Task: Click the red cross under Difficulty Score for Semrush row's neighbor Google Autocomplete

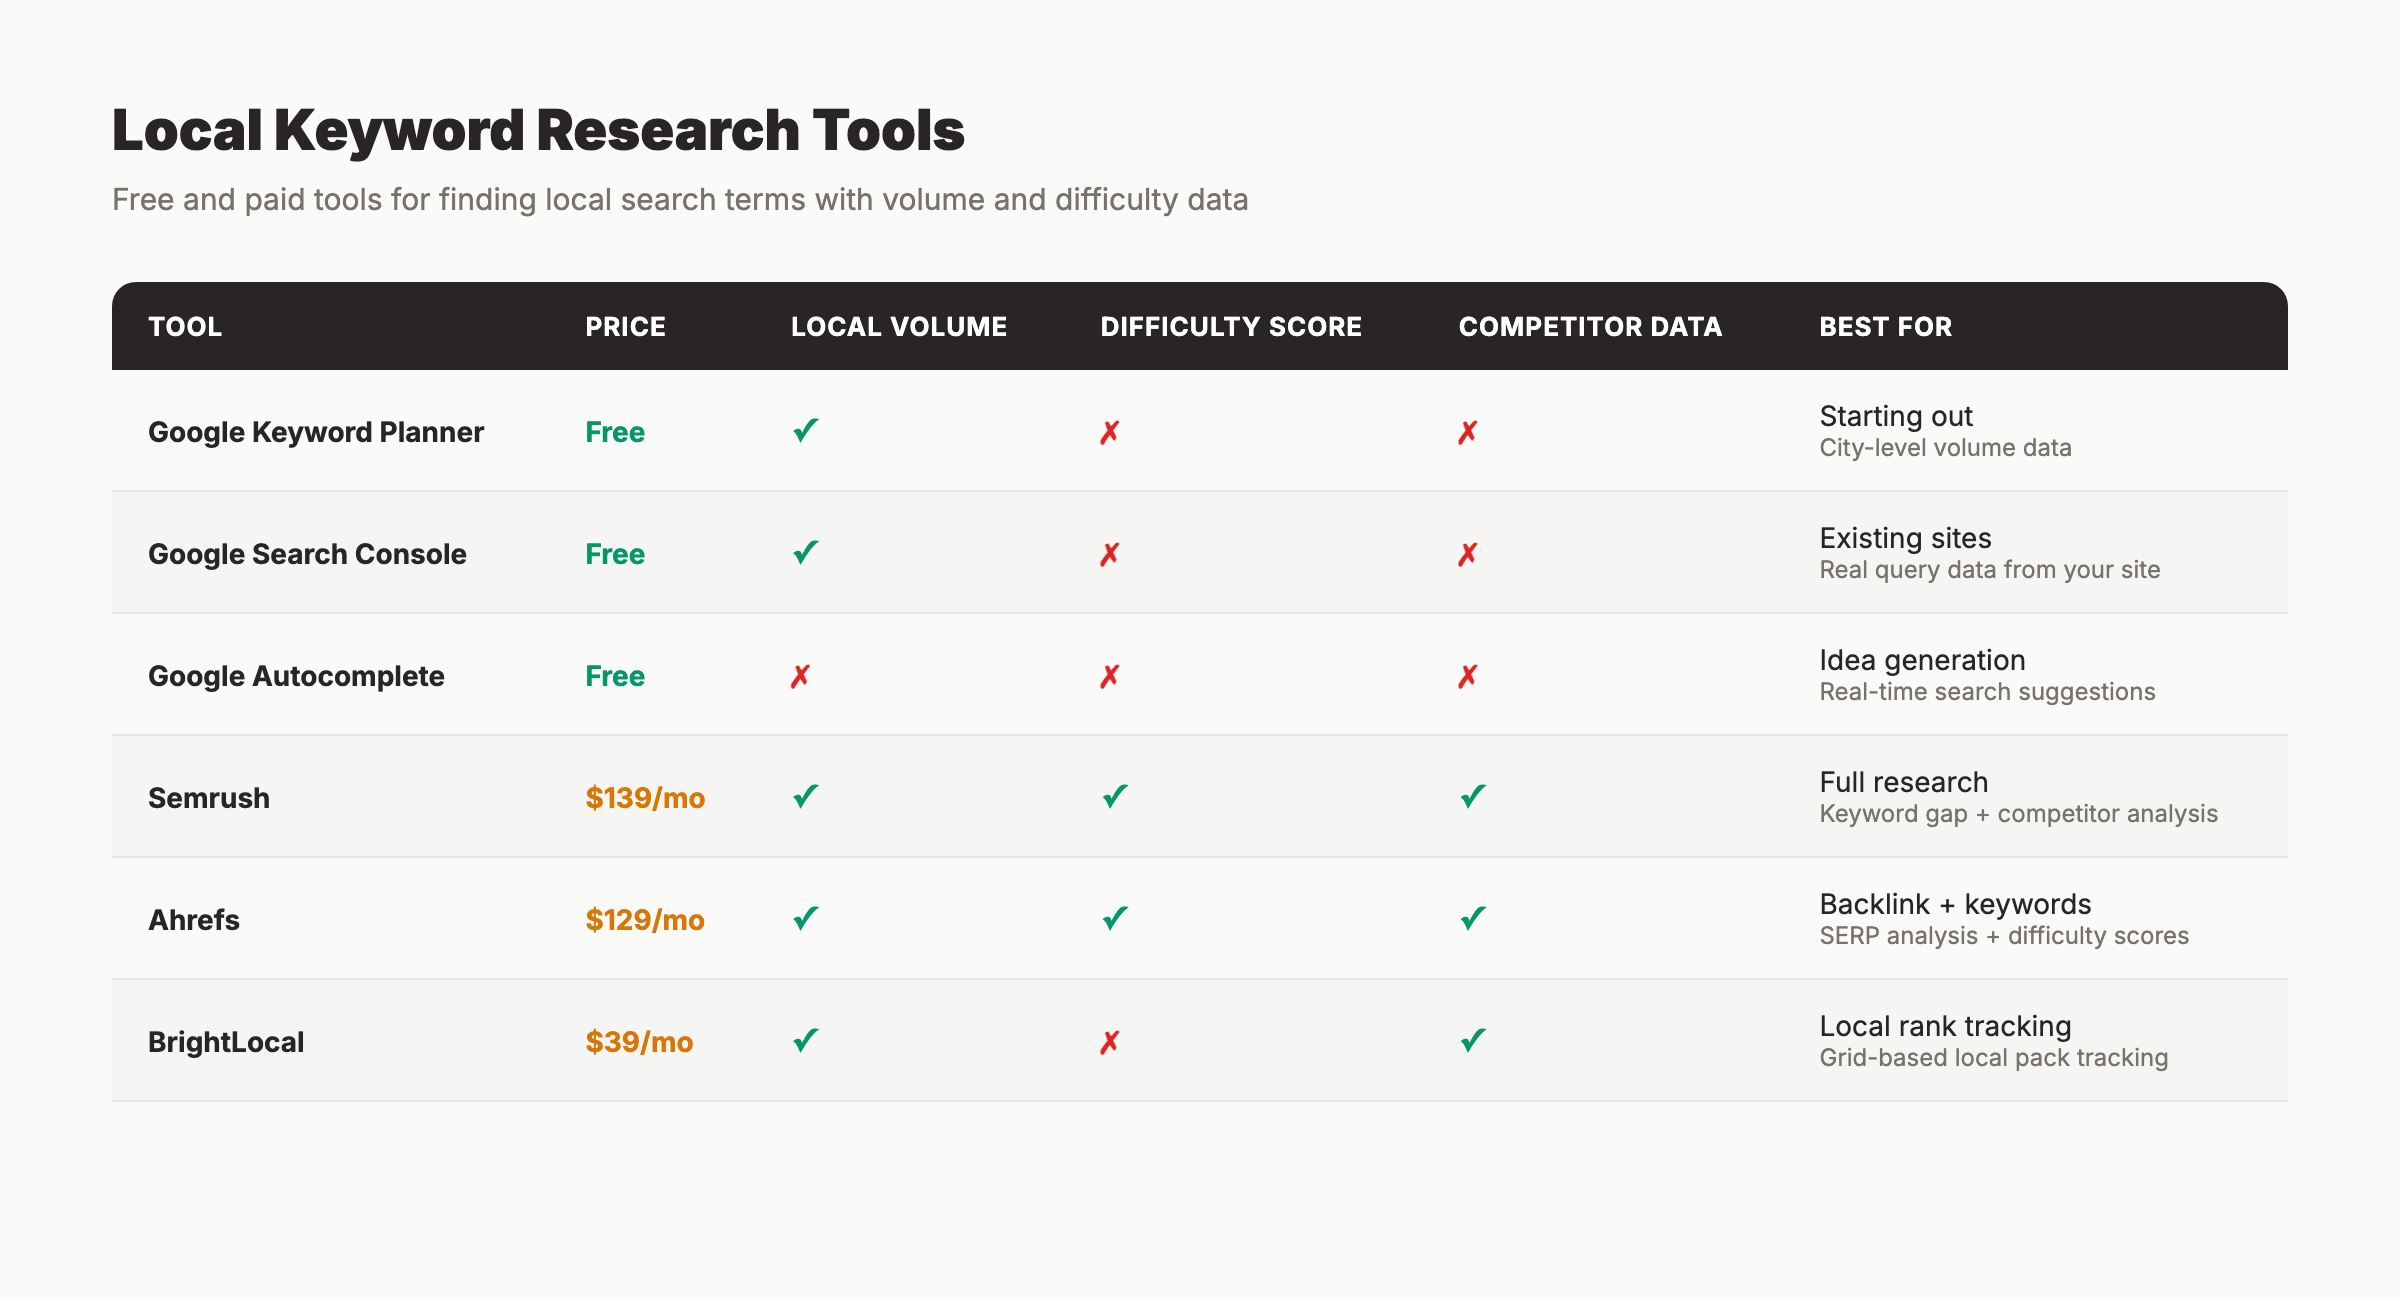Action: 1110,675
